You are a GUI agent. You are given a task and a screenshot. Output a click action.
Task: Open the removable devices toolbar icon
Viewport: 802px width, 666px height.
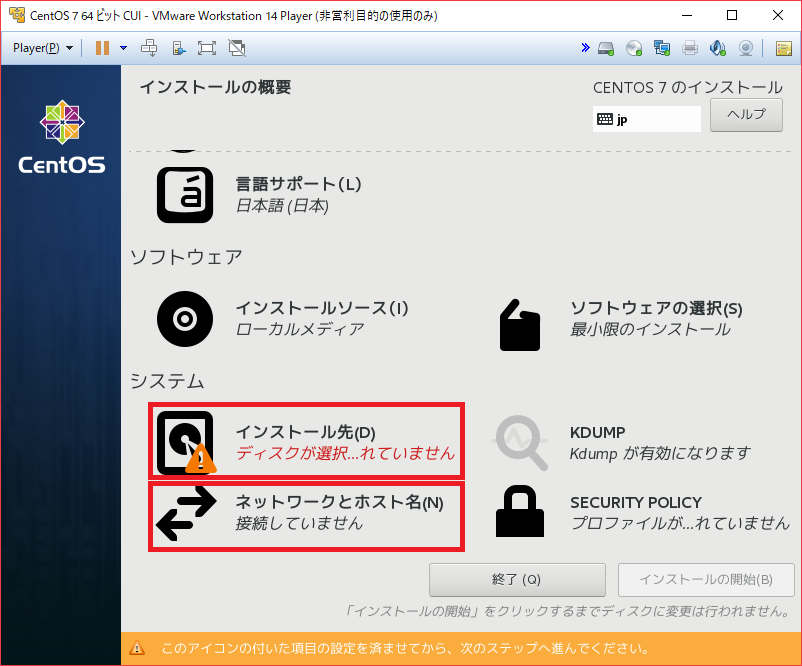[179, 48]
